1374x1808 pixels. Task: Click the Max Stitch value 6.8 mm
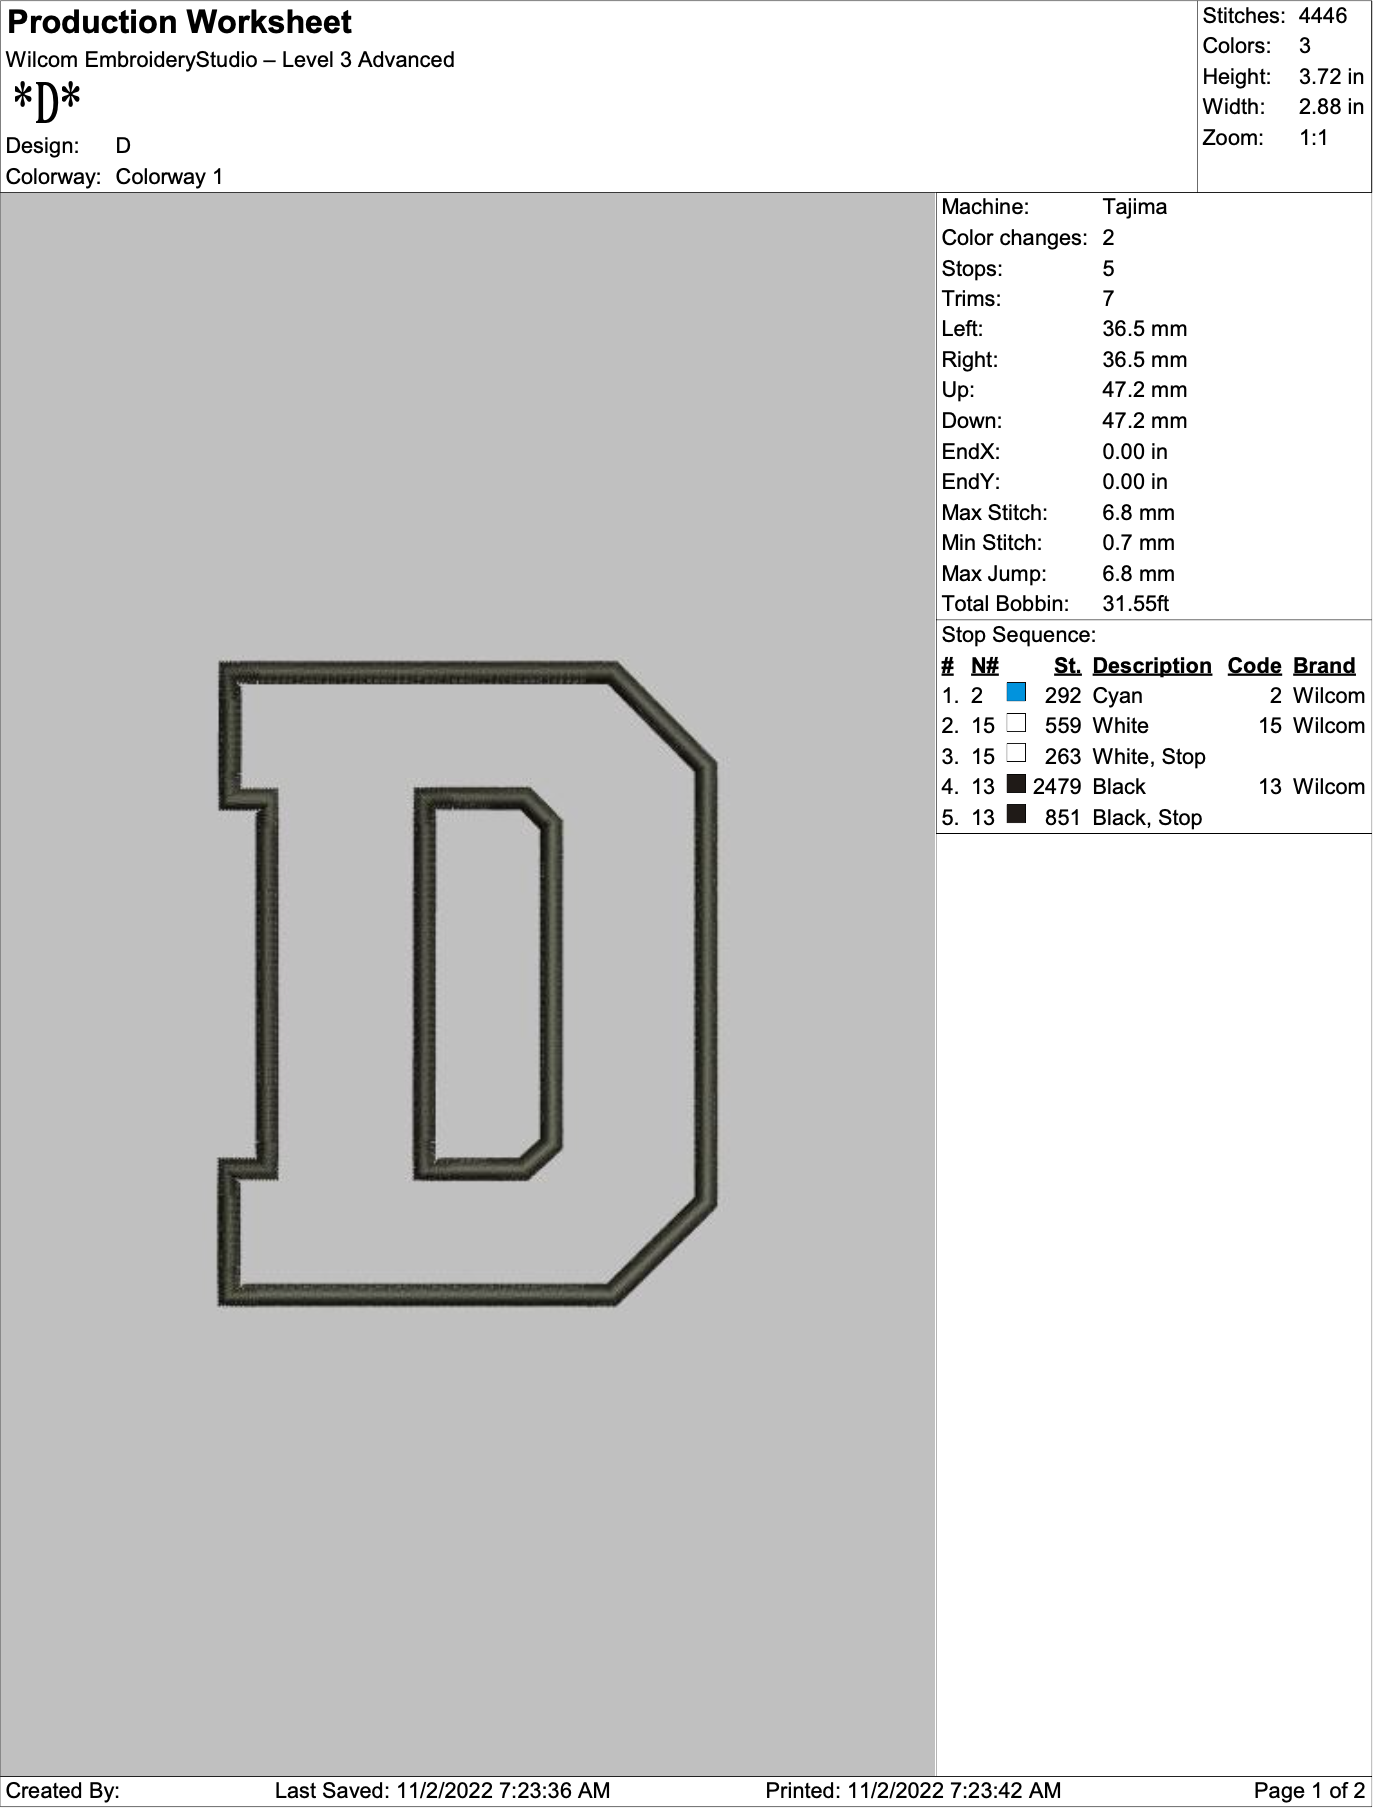pos(1138,513)
